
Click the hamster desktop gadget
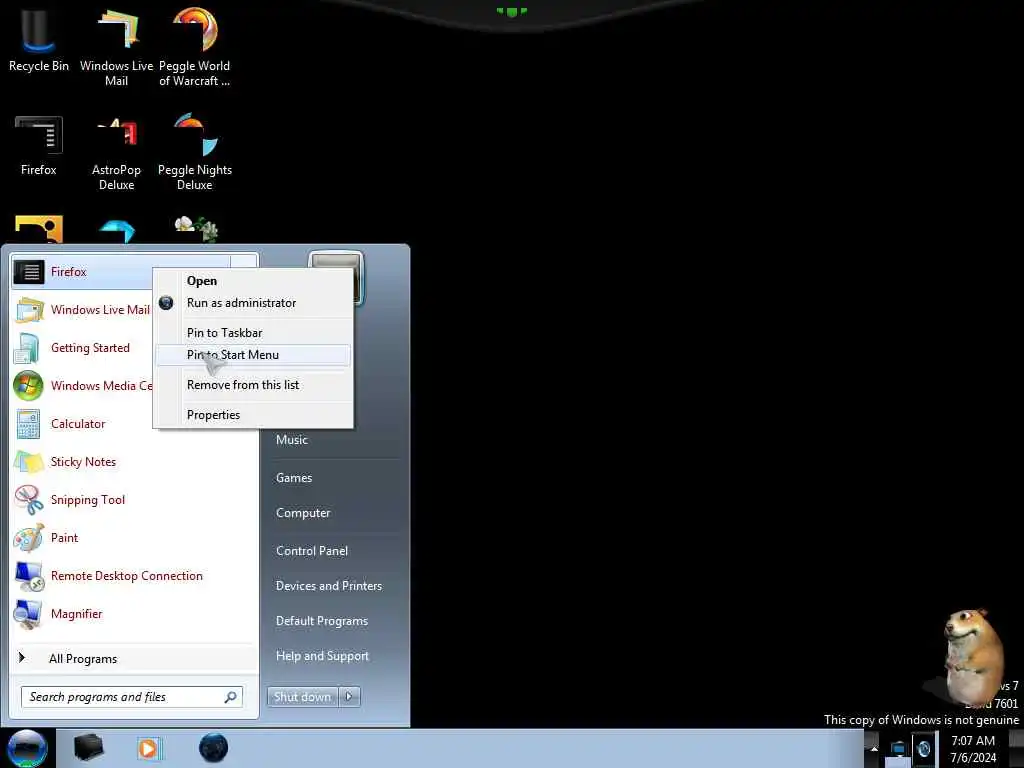click(x=972, y=656)
